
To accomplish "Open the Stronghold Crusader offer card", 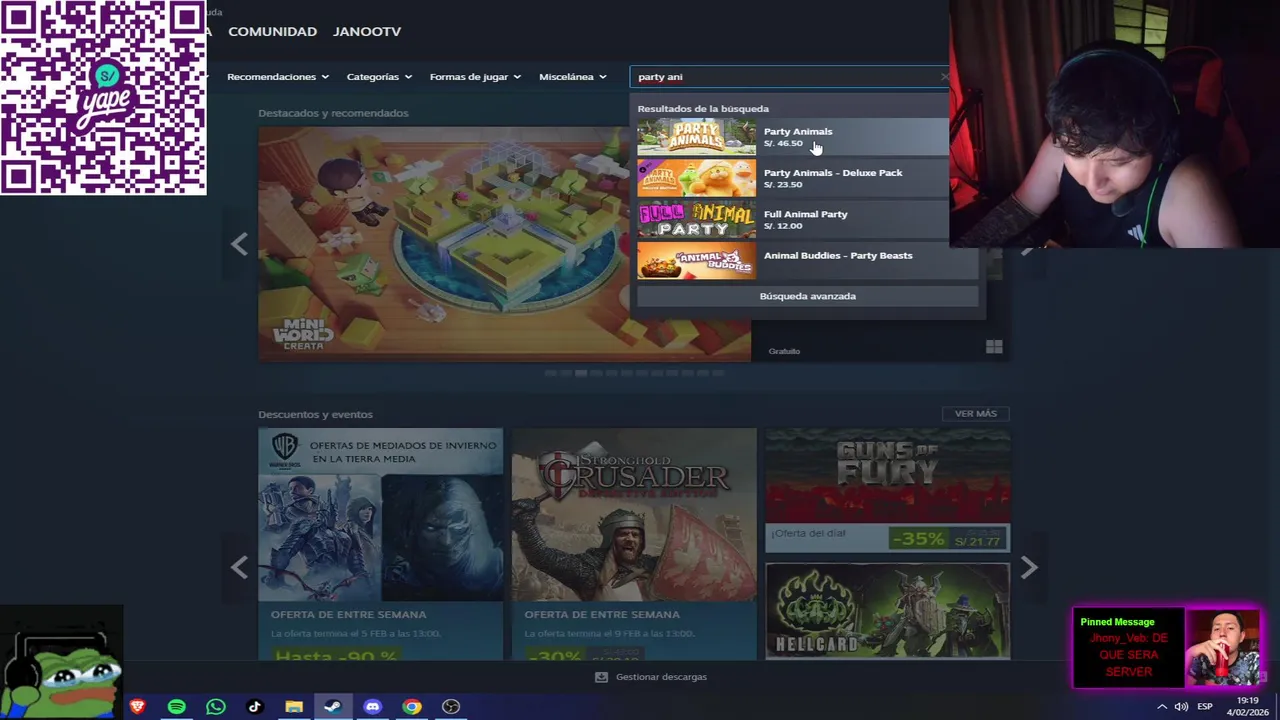I will [x=634, y=544].
